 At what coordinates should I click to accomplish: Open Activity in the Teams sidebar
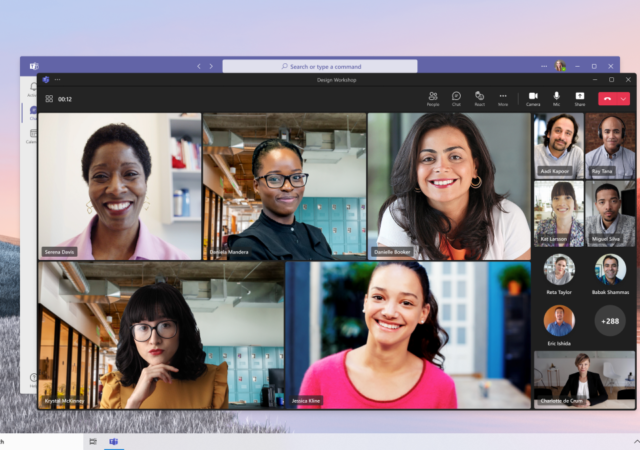pyautogui.click(x=33, y=89)
